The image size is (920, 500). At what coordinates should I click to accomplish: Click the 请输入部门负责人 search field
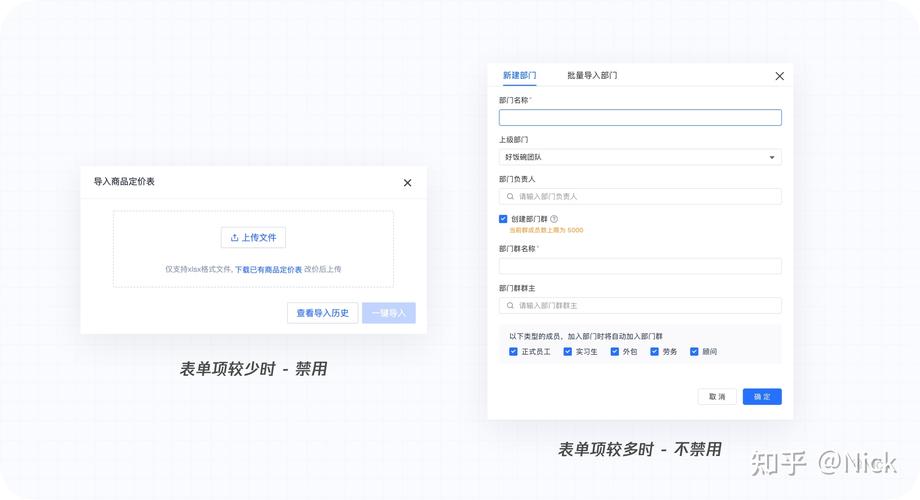(x=640, y=197)
